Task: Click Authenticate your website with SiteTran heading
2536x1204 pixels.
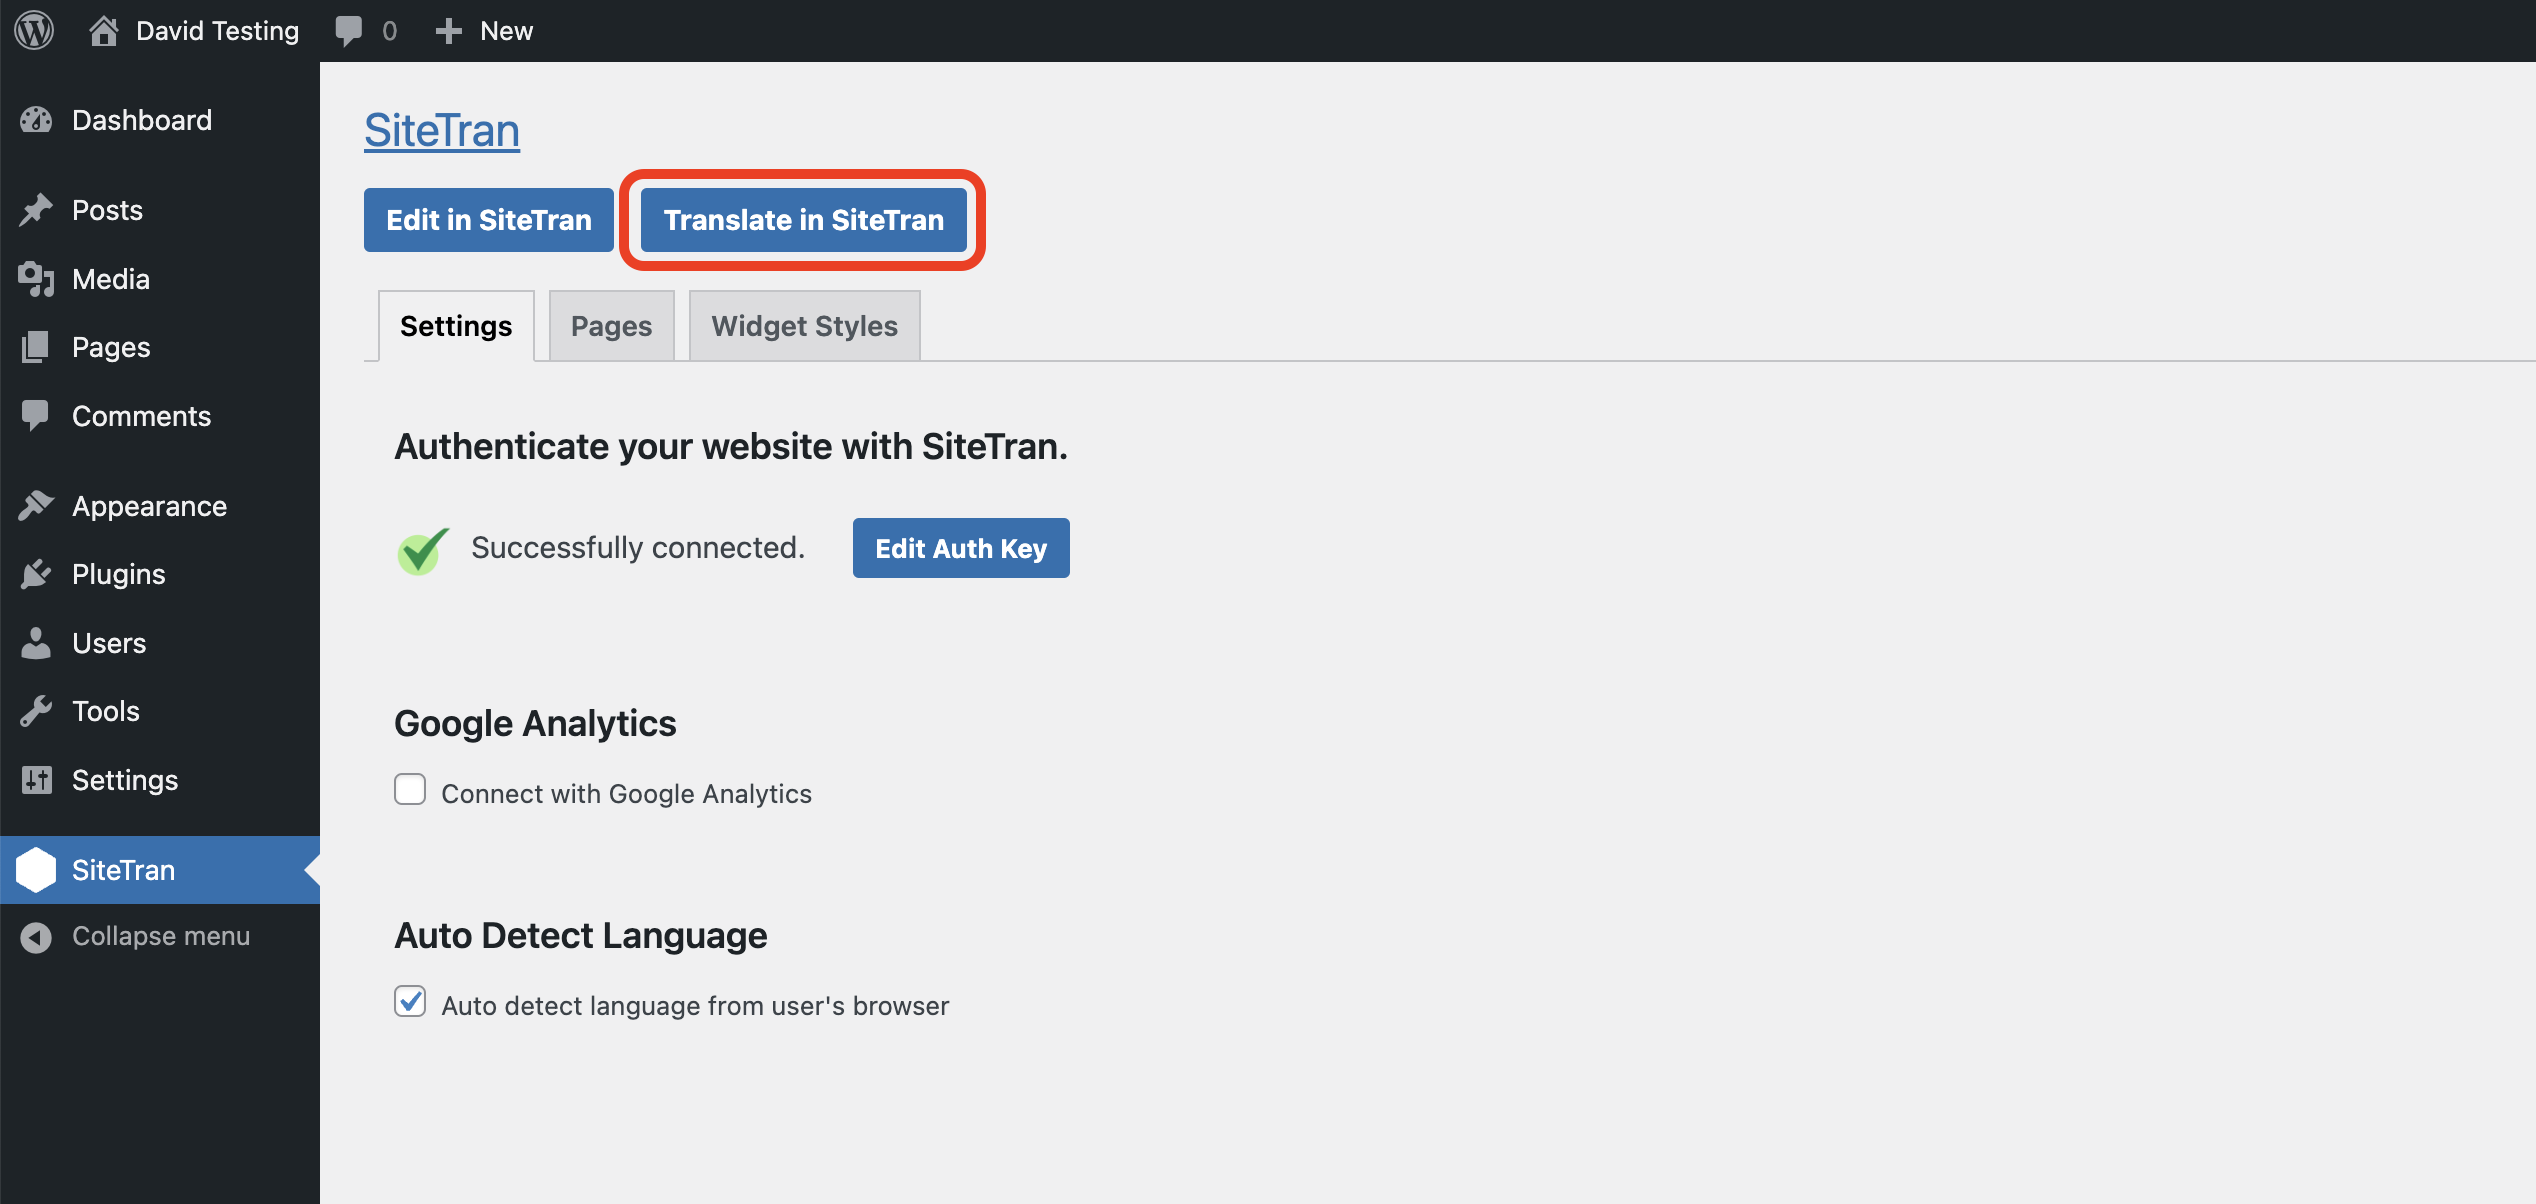Action: (x=731, y=446)
